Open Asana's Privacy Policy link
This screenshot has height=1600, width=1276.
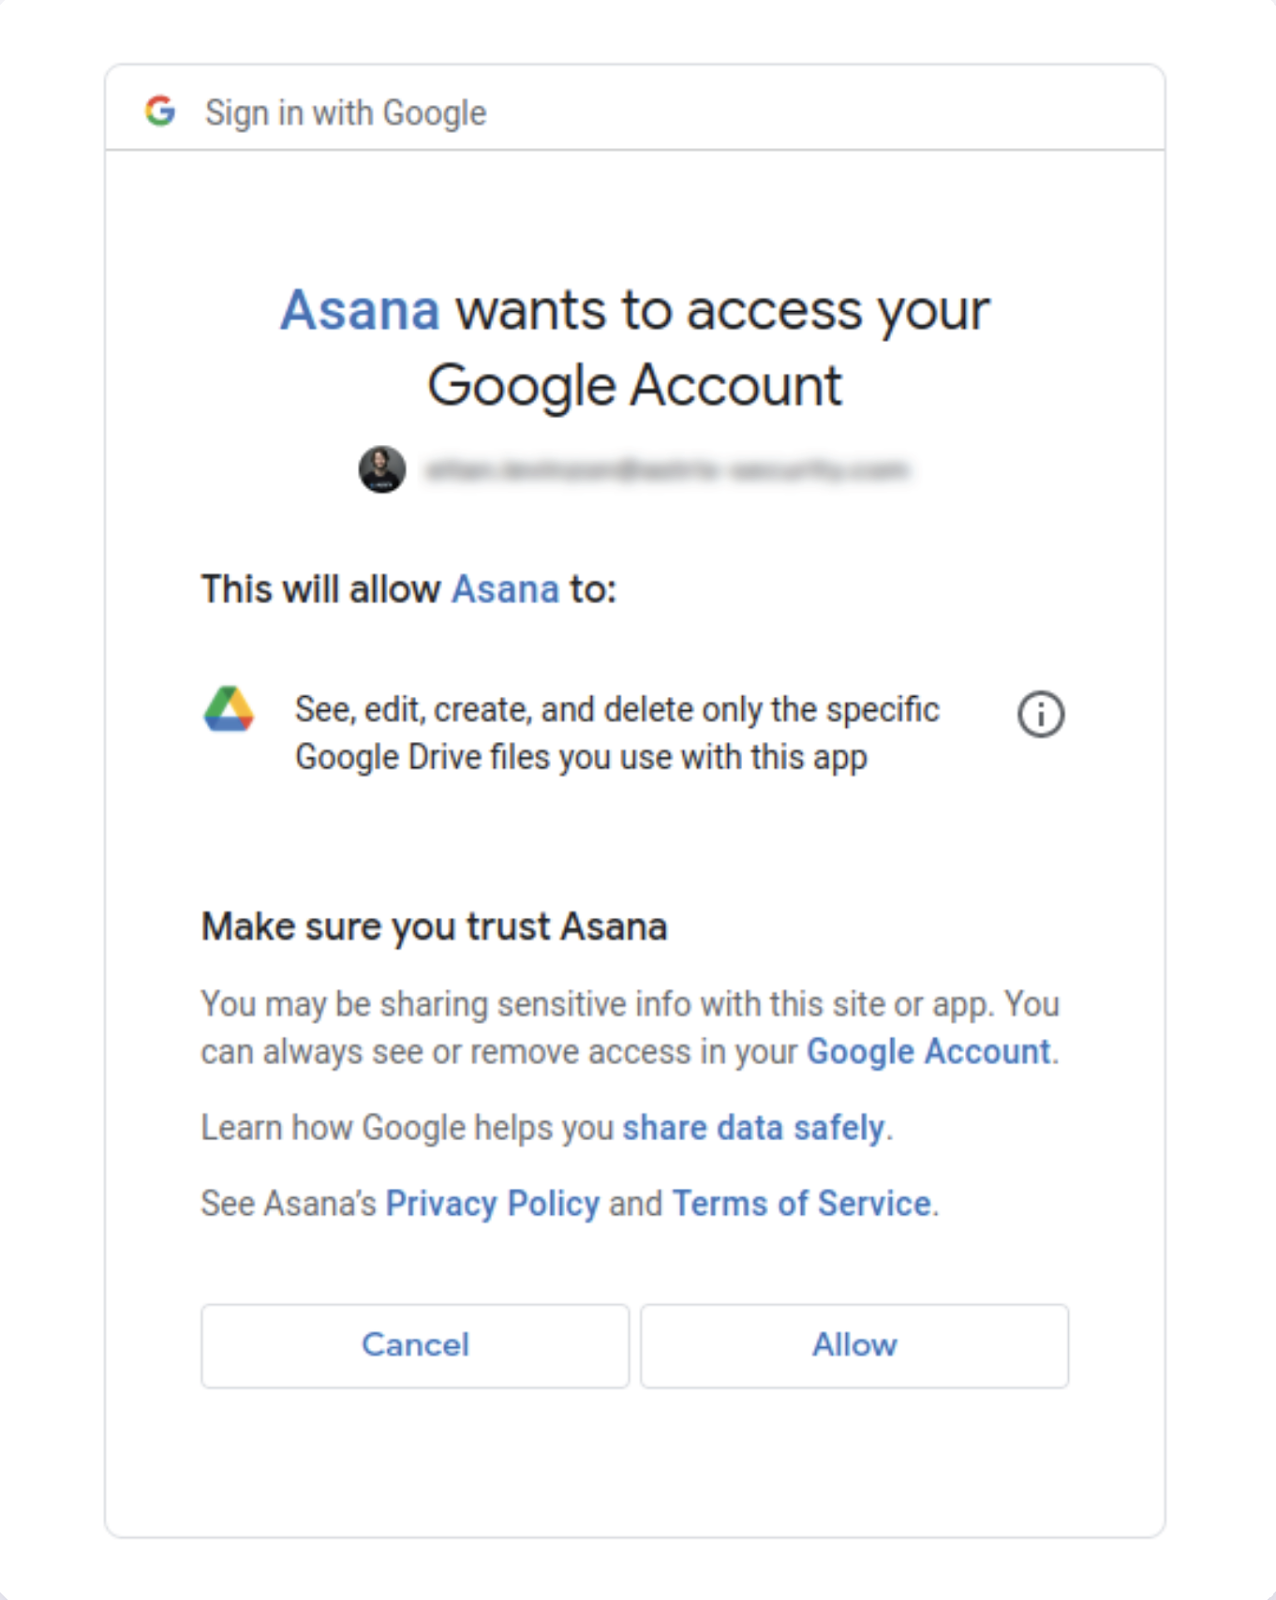tap(493, 1203)
